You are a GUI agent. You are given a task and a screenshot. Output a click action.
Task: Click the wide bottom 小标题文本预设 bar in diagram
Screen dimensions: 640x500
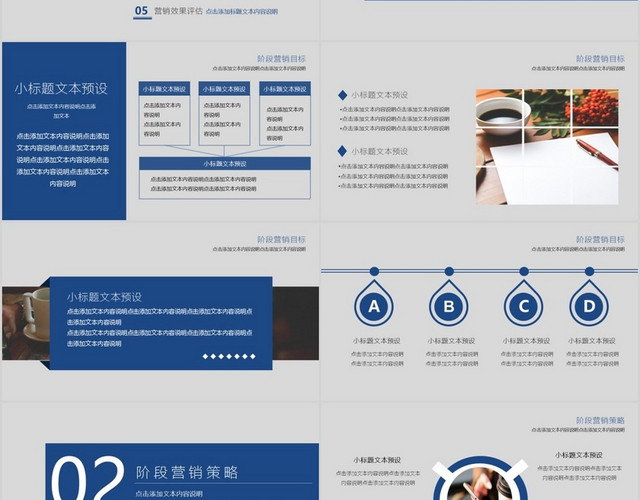tap(225, 164)
